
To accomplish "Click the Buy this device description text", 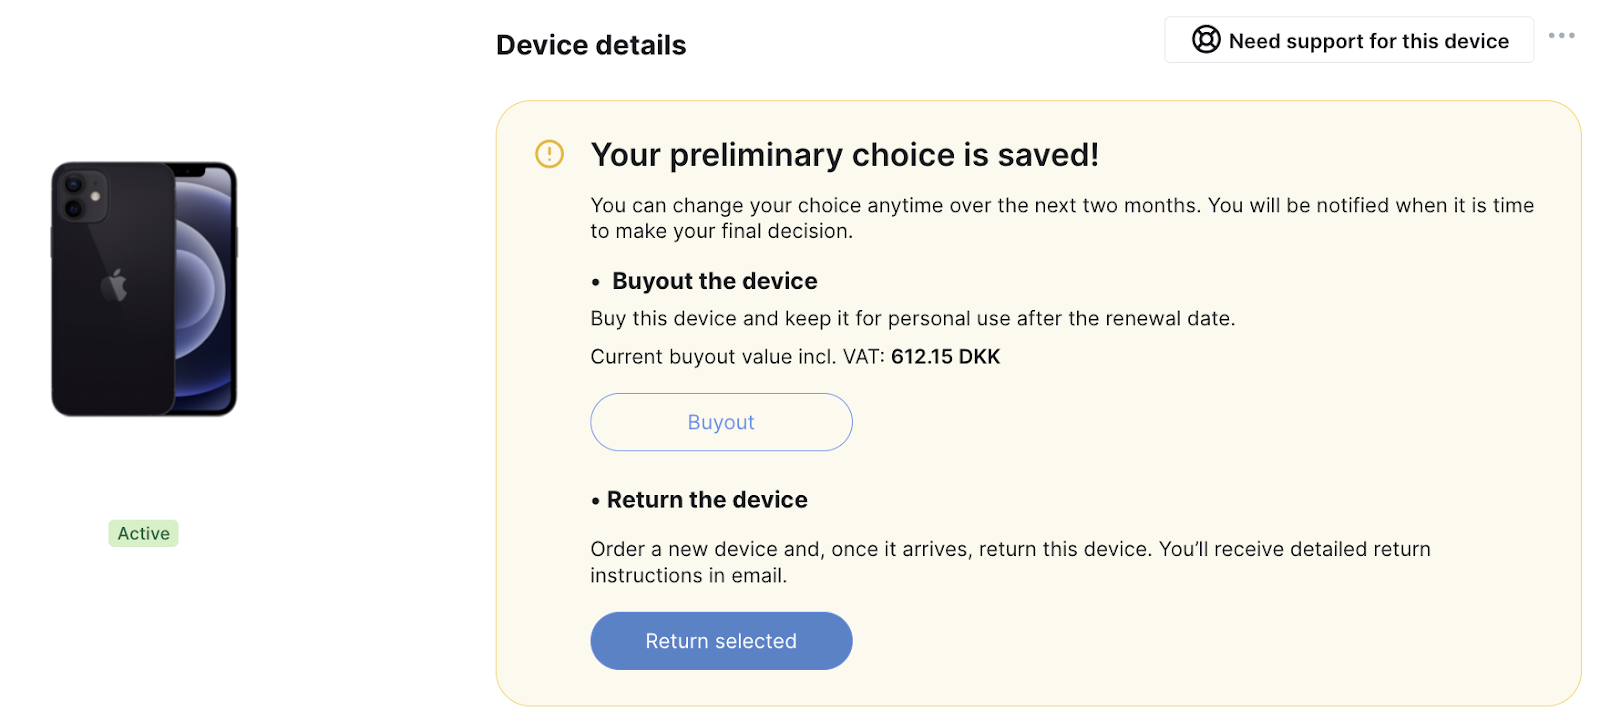I will coord(913,319).
